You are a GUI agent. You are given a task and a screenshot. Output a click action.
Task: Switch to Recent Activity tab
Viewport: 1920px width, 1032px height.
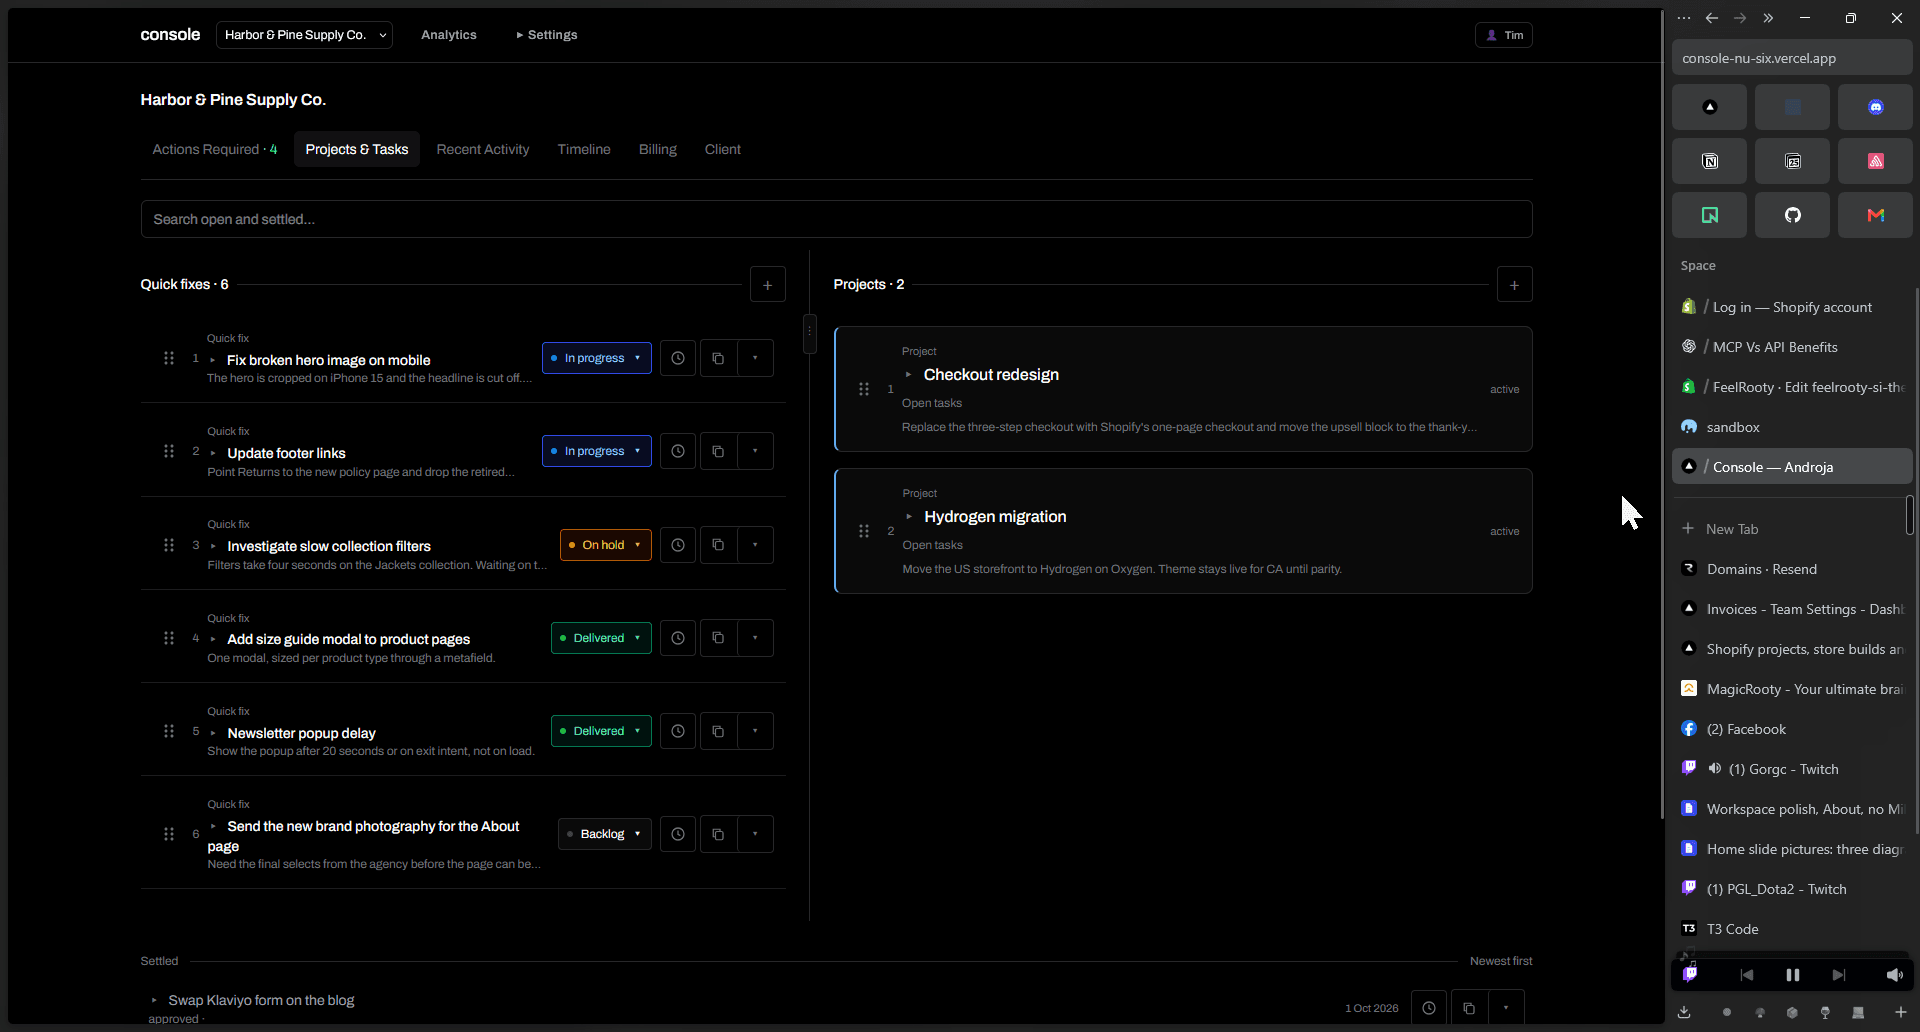483,149
